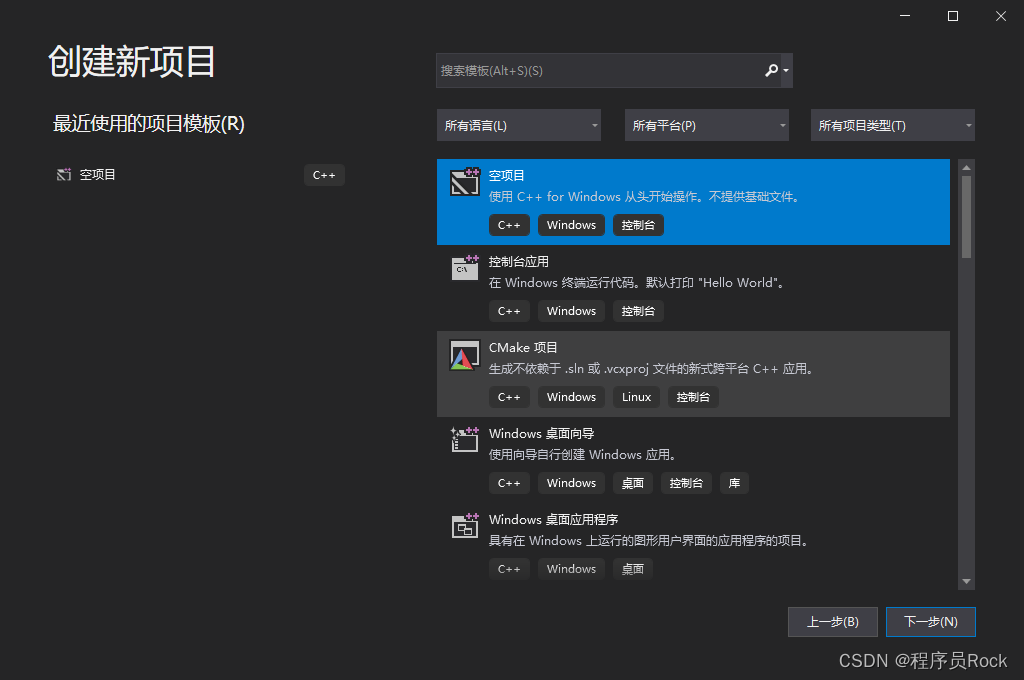Image resolution: width=1024 pixels, height=680 pixels.
Task: Maximize the dialog window
Action: click(x=953, y=16)
